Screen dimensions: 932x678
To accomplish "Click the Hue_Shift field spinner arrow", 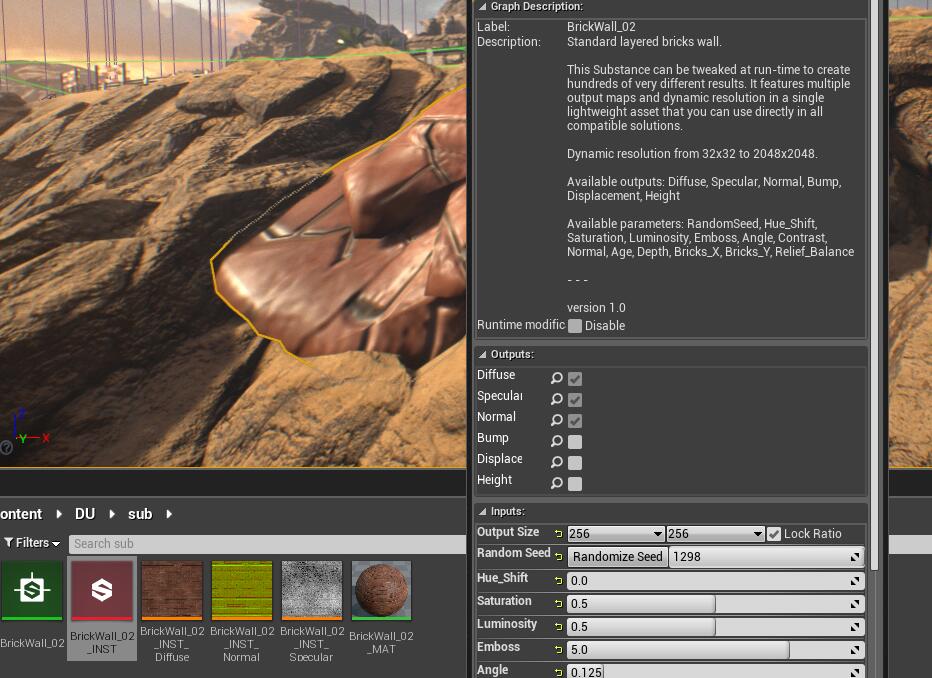I will [855, 581].
